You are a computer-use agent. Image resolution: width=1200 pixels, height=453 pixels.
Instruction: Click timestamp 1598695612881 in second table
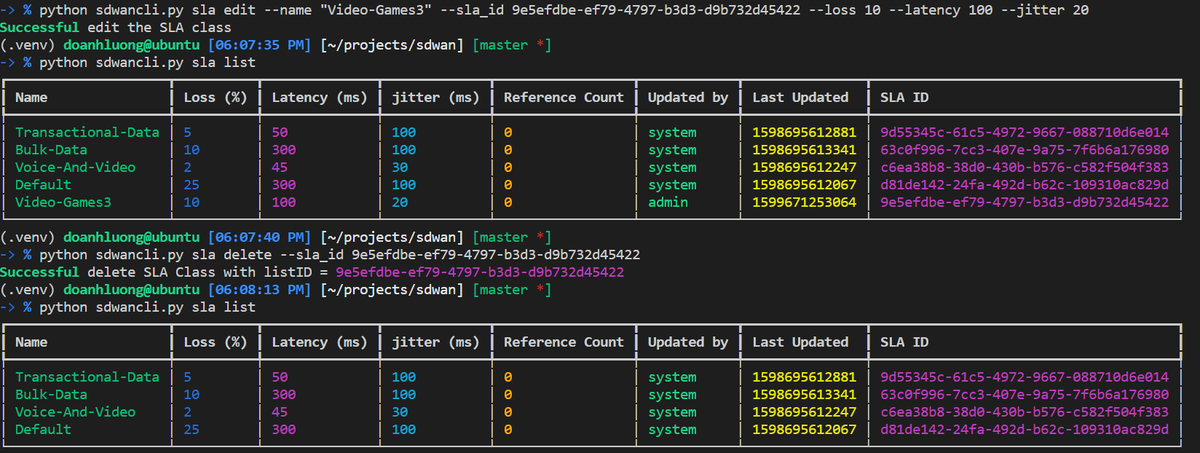pyautogui.click(x=804, y=377)
